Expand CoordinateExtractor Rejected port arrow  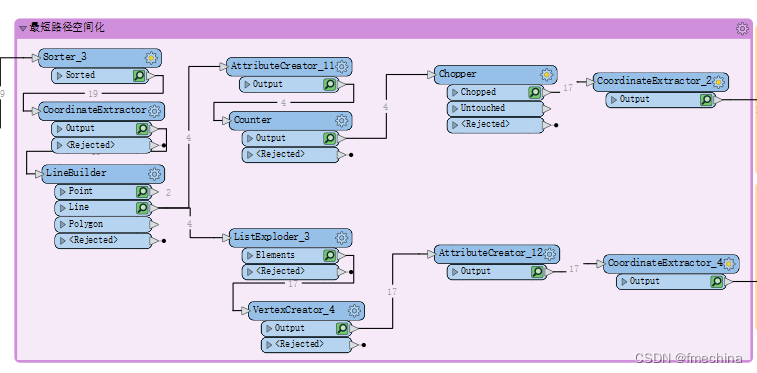pos(60,145)
